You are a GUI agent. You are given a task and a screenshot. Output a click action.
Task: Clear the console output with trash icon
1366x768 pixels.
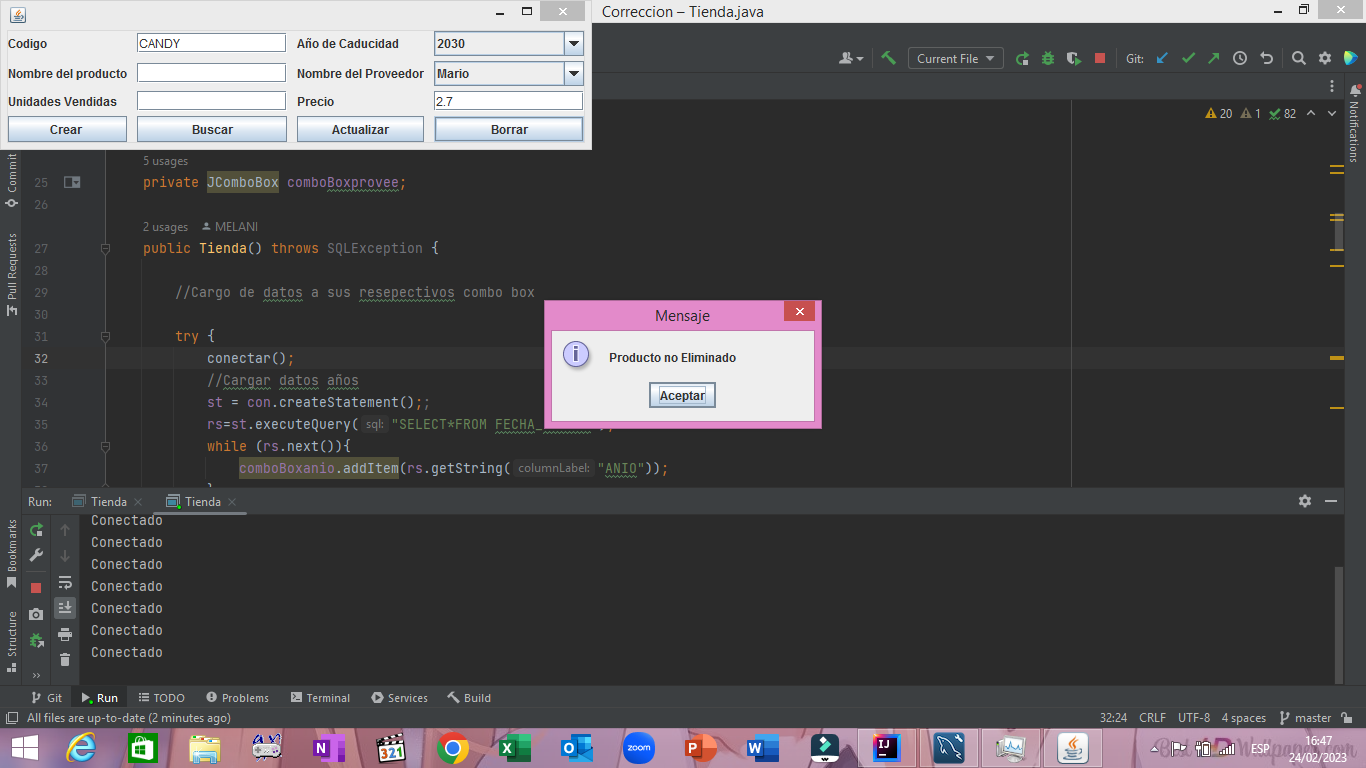(64, 660)
